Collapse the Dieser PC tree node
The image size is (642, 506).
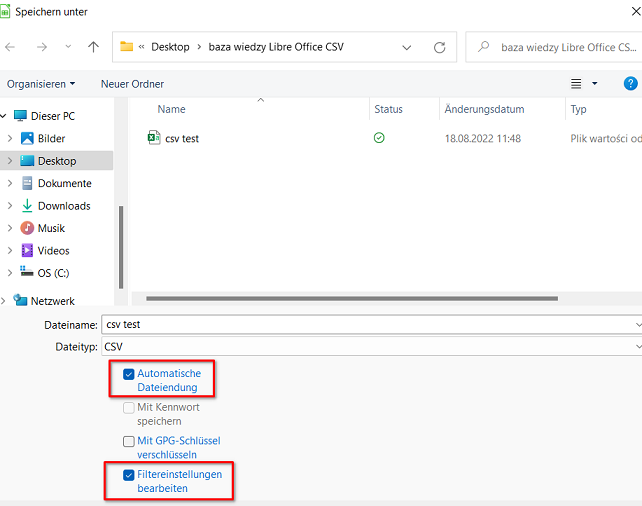pyautogui.click(x=3, y=116)
